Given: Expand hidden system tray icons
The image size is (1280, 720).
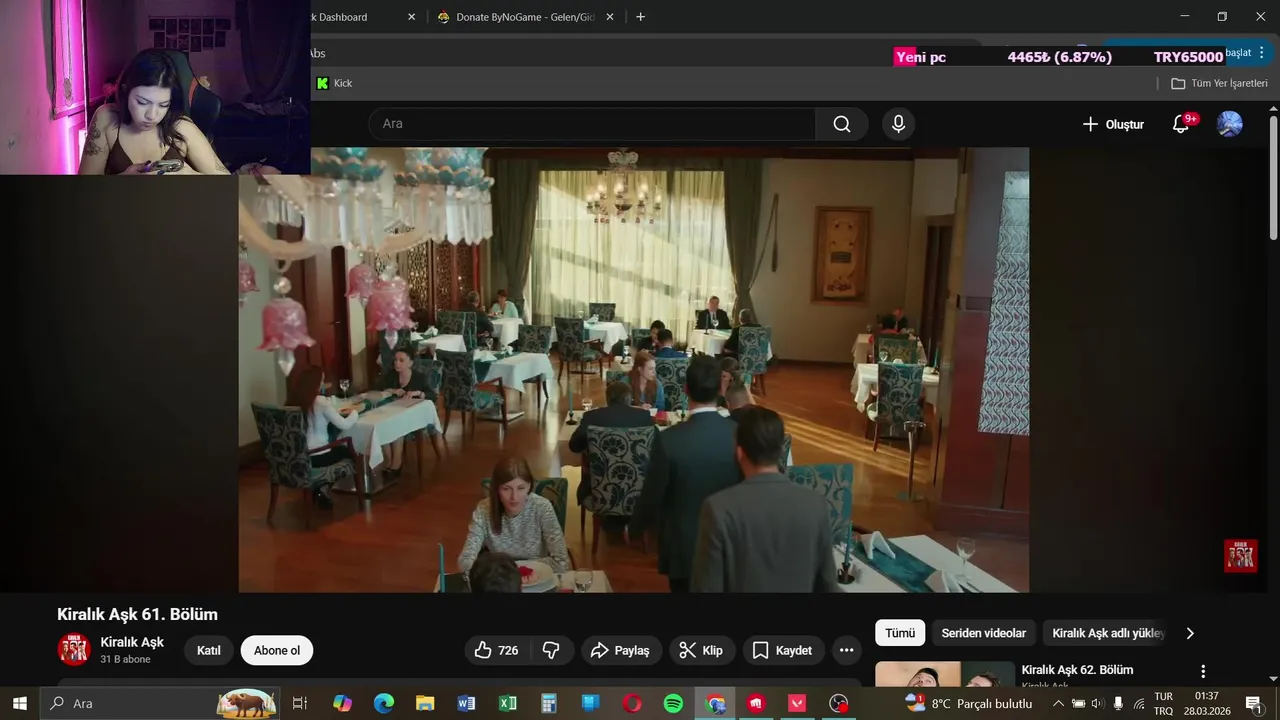Looking at the screenshot, I should [x=1058, y=704].
